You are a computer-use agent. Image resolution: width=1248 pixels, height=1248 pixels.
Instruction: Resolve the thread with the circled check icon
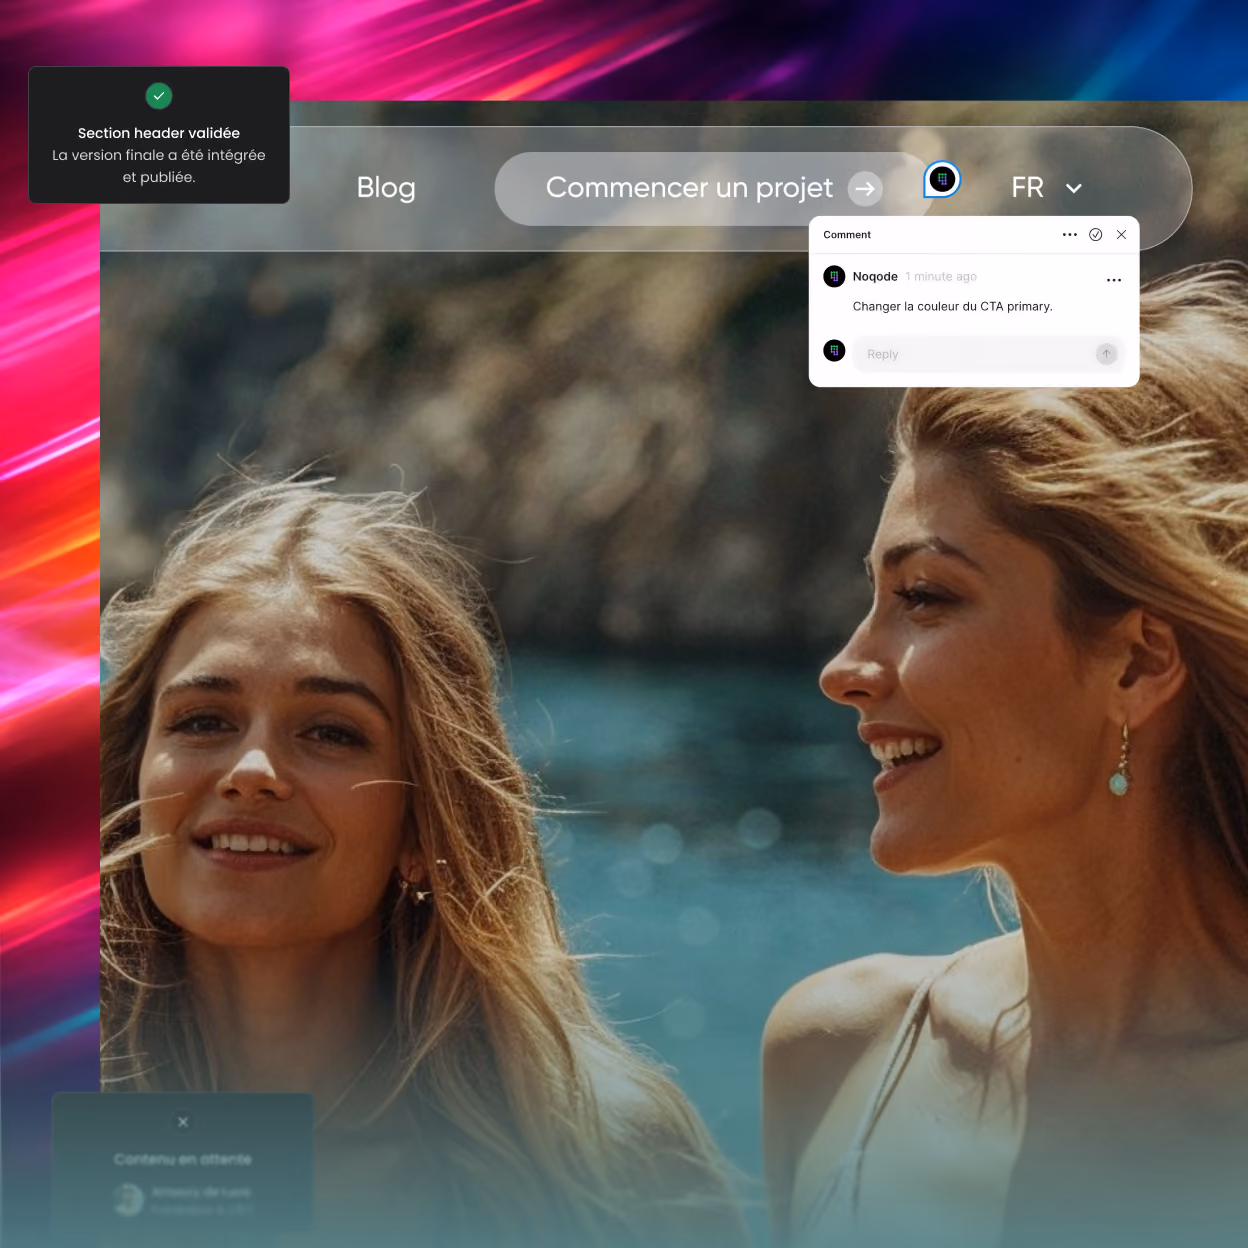coord(1096,235)
